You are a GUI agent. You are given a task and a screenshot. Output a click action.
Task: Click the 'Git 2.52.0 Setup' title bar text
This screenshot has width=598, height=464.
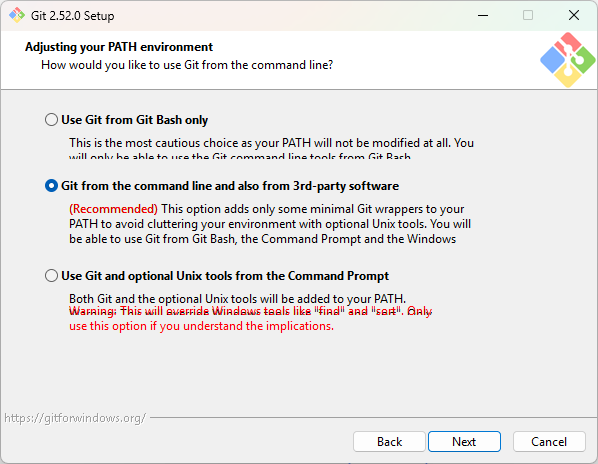click(x=72, y=16)
